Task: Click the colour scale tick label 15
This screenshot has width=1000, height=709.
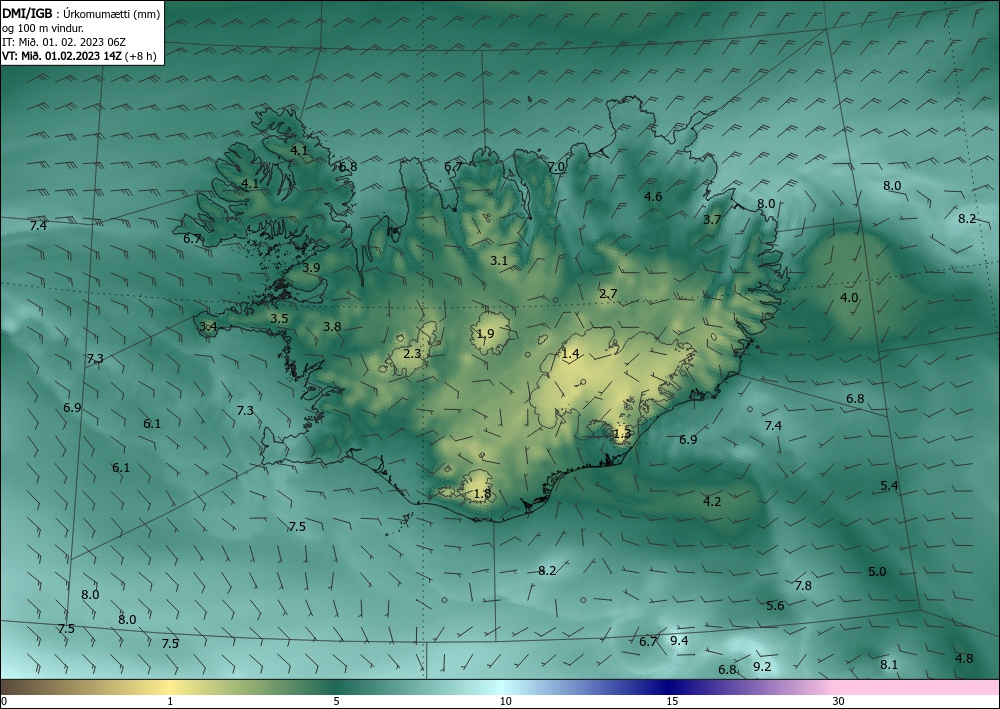Action: [x=672, y=701]
